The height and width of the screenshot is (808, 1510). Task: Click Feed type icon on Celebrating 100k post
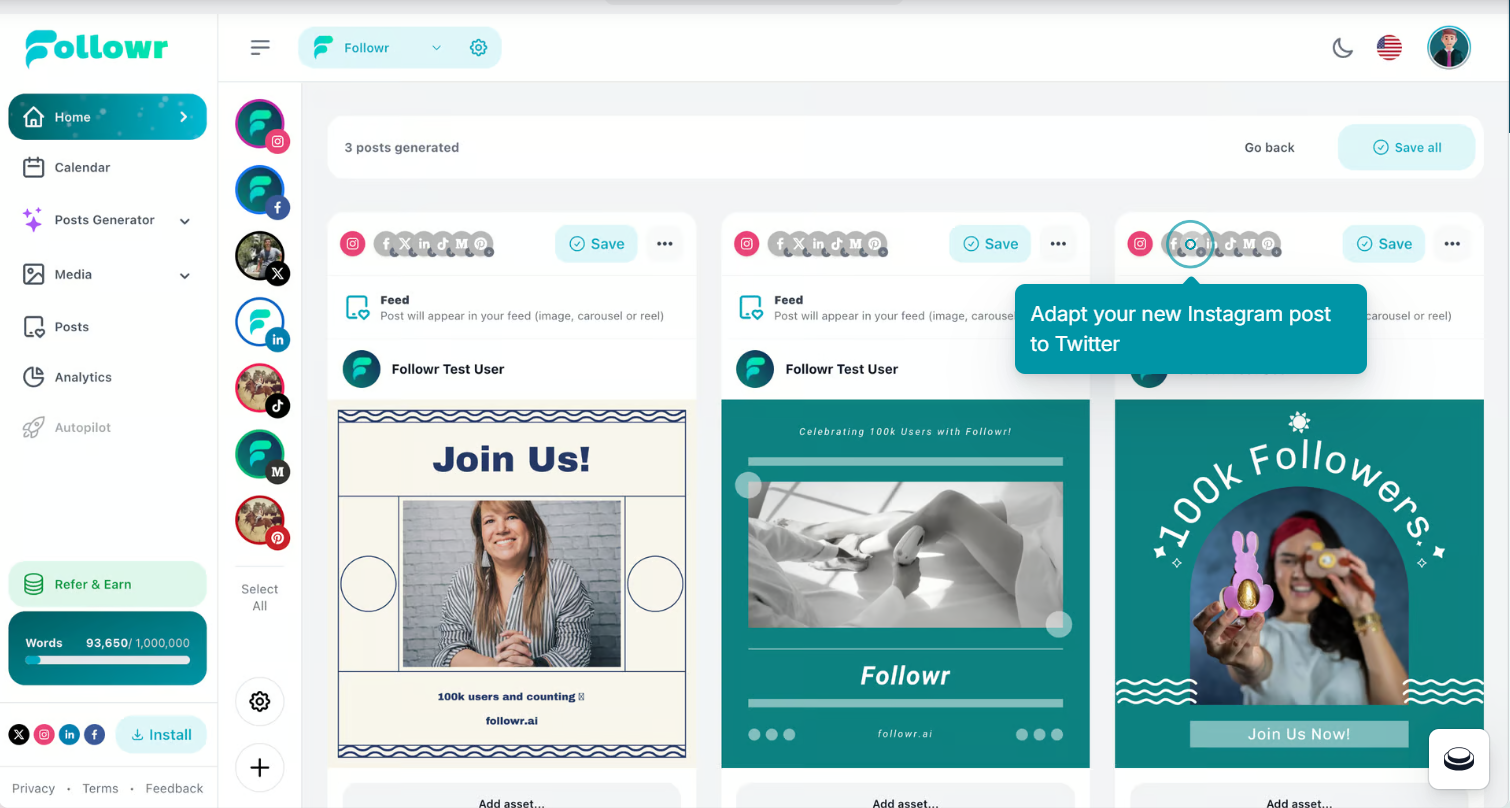[751, 308]
